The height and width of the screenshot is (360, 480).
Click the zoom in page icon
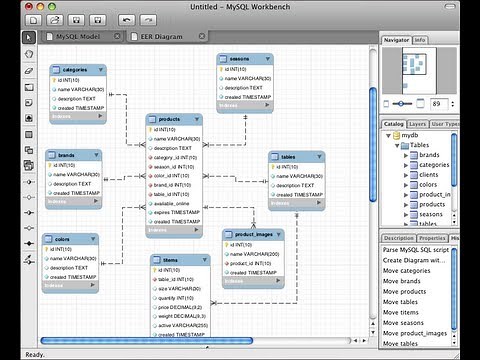click(x=421, y=104)
